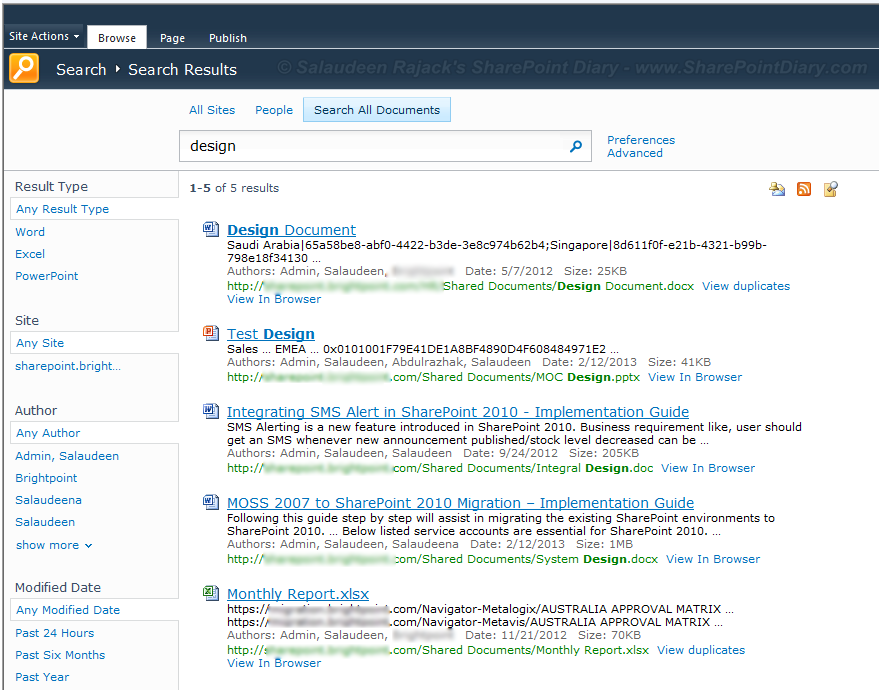Select the All Sites search scope tab
This screenshot has height=690, width=879.
click(212, 110)
